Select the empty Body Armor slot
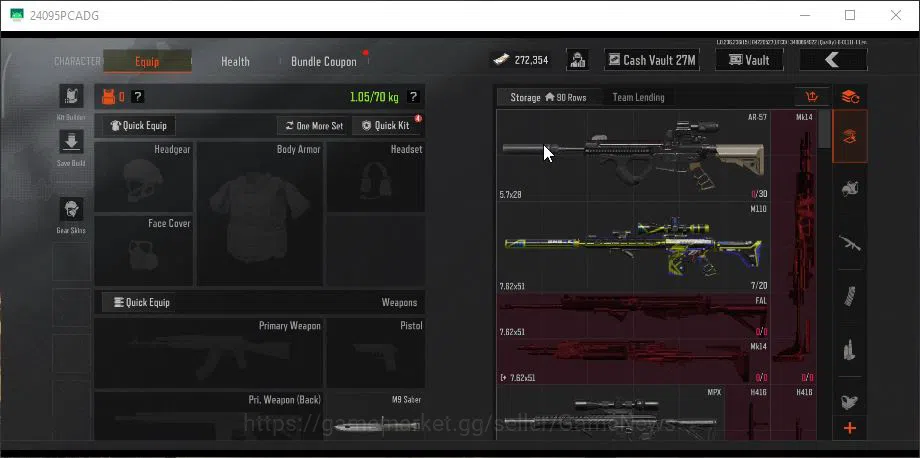Screen dimensions: 920x458 260,214
